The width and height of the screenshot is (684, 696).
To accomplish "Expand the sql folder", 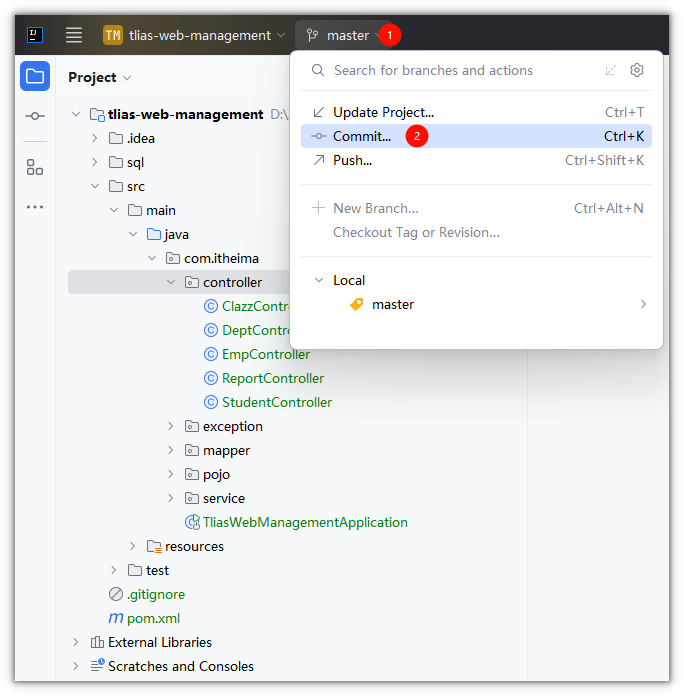I will [x=95, y=162].
